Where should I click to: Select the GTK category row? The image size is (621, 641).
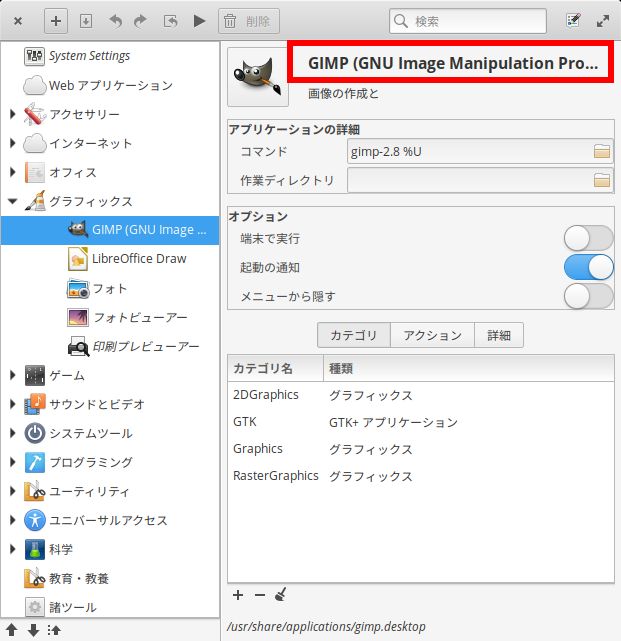(x=421, y=422)
